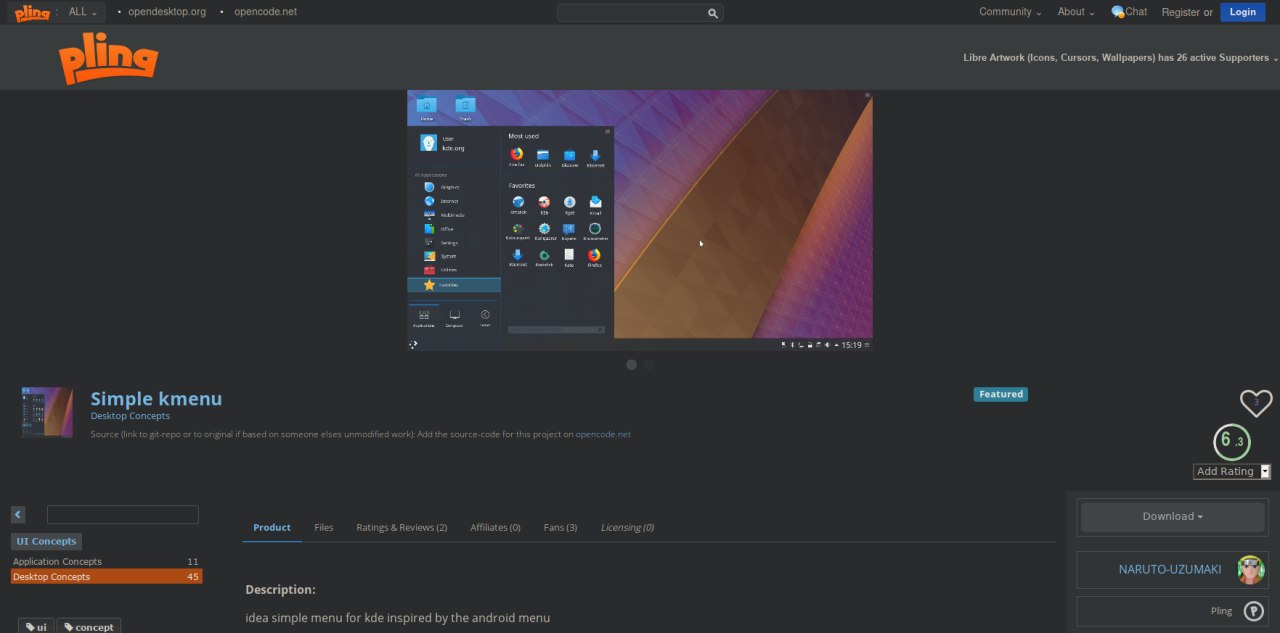Image resolution: width=1280 pixels, height=633 pixels.
Task: Open the ALL category dropdown
Action: point(83,12)
